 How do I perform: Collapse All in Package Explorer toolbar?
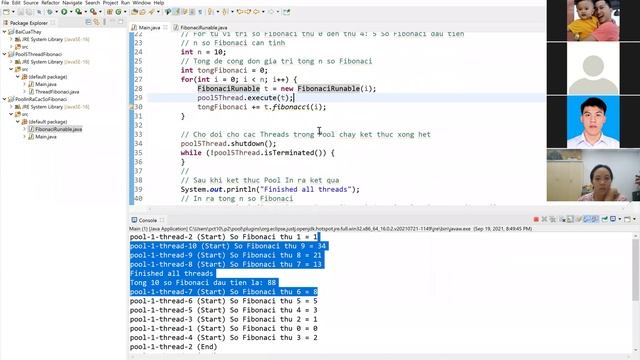88,22
